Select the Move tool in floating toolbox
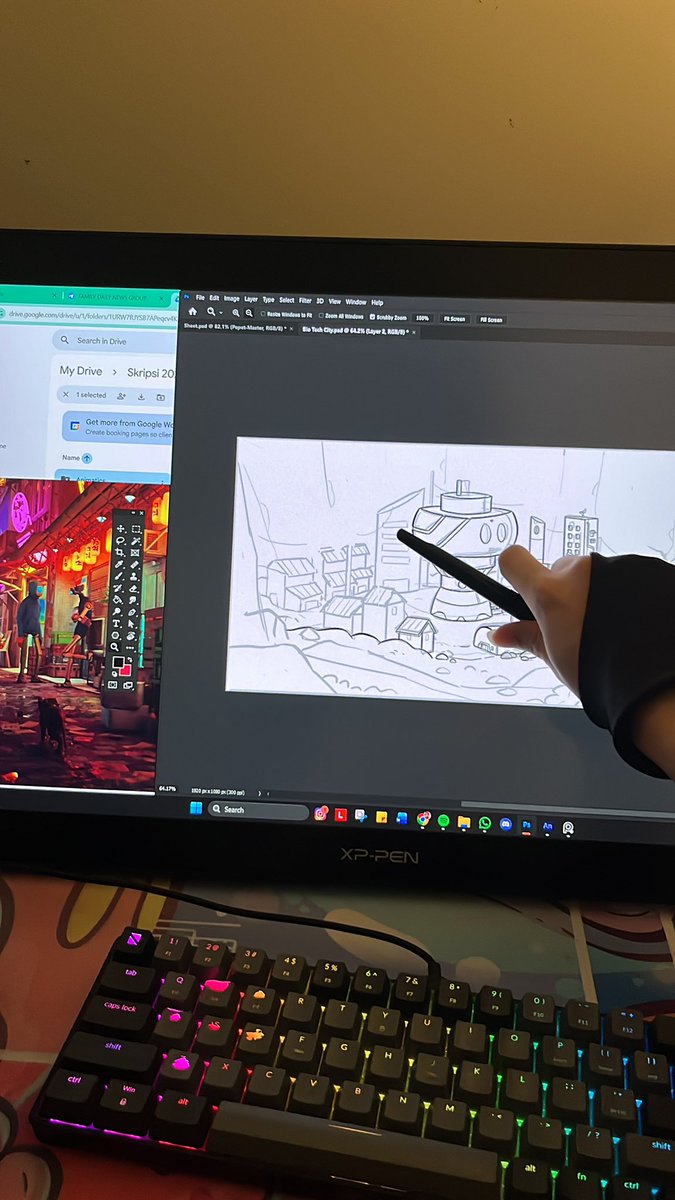Screen dimensions: 675x1200 [120, 529]
